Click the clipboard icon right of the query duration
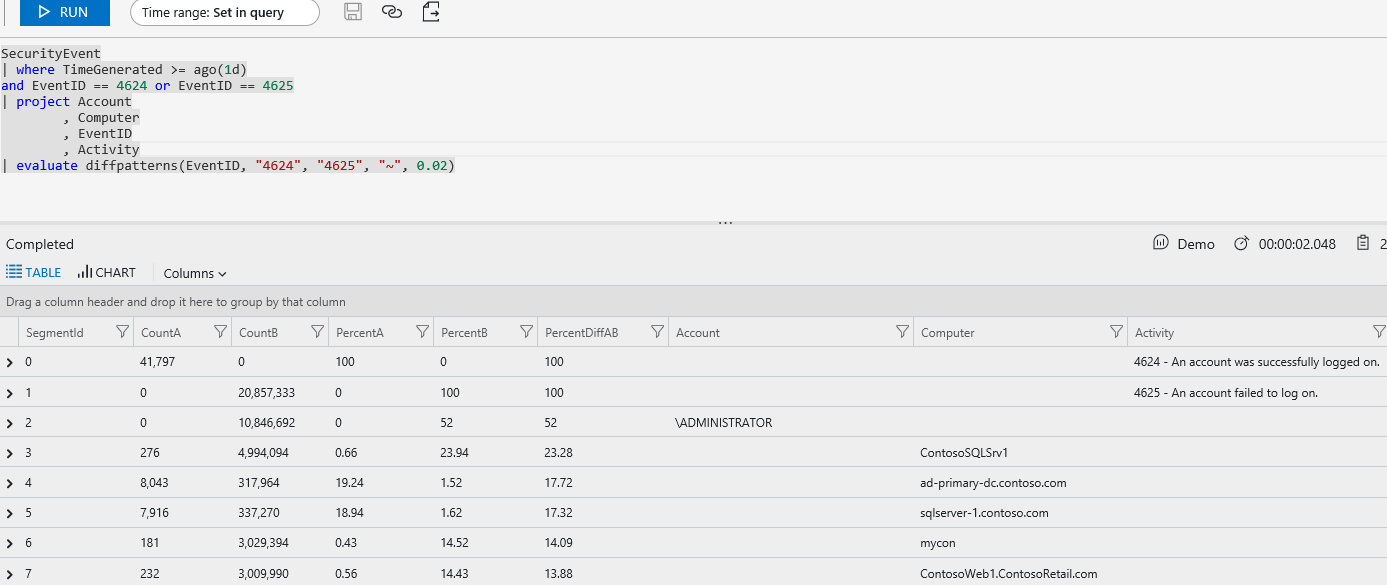Screen dimensions: 1387x585 point(1362,244)
